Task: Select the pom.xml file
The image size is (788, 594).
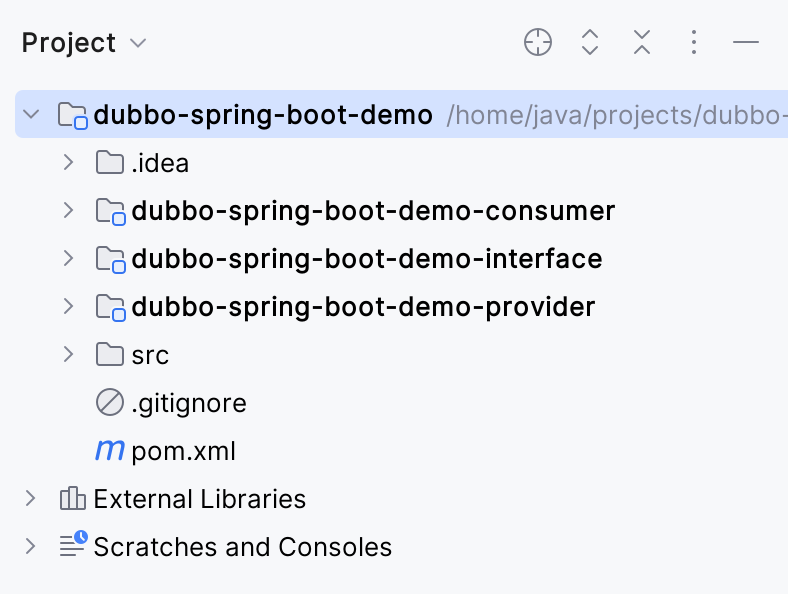Action: pyautogui.click(x=183, y=451)
